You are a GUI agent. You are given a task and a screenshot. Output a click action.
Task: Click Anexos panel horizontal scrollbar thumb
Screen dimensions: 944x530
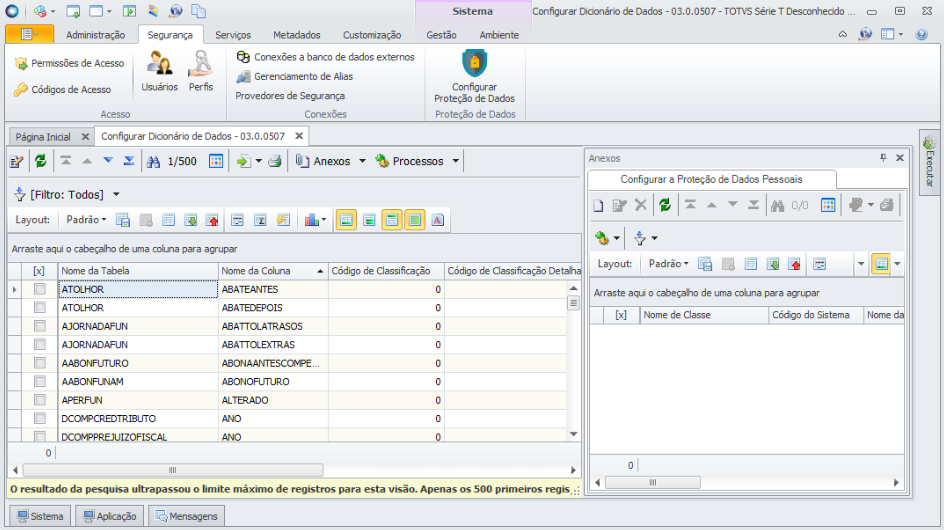[652, 482]
